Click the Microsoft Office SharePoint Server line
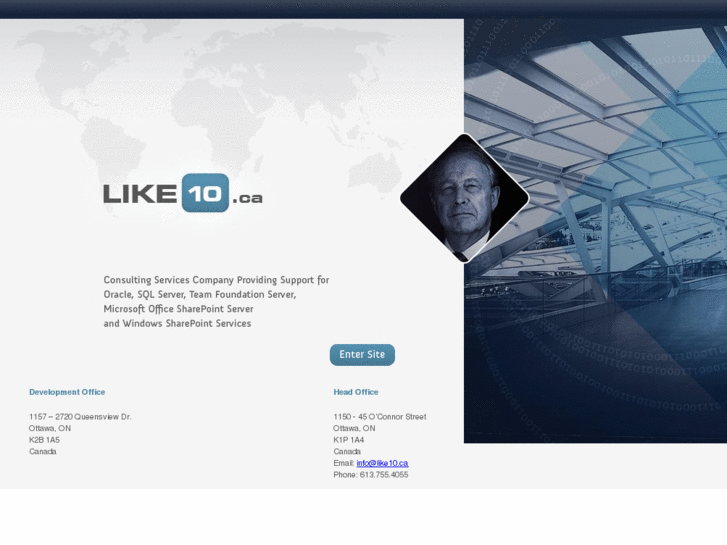Viewport: 727px width, 545px height. [179, 309]
